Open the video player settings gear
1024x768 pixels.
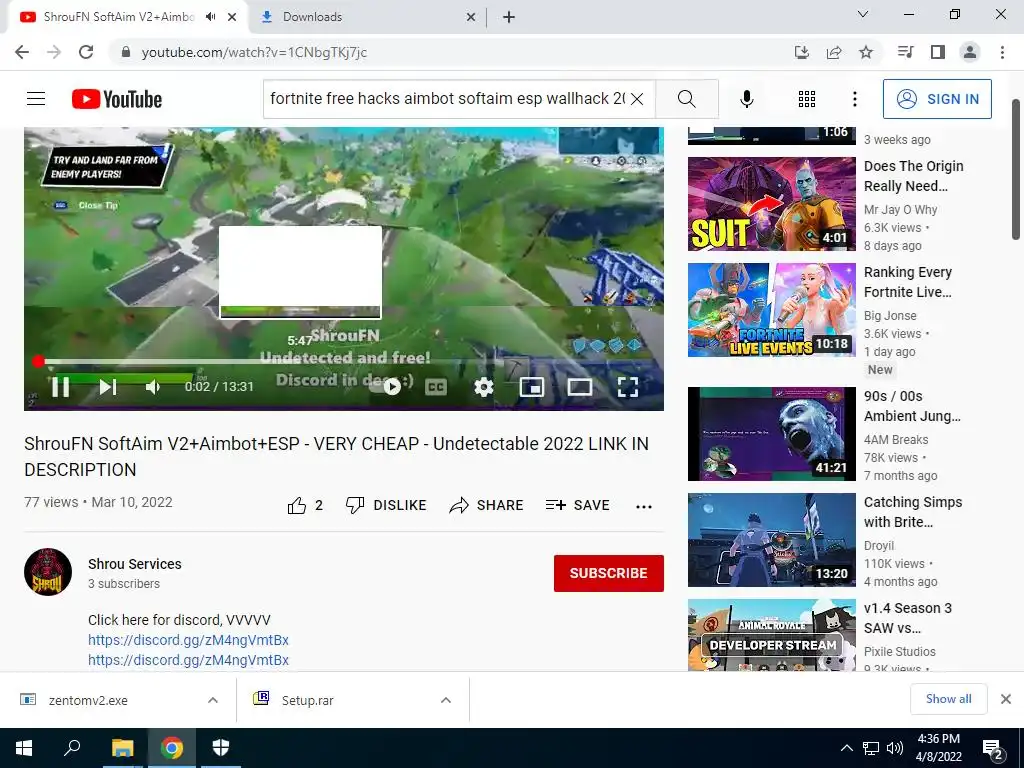click(483, 387)
